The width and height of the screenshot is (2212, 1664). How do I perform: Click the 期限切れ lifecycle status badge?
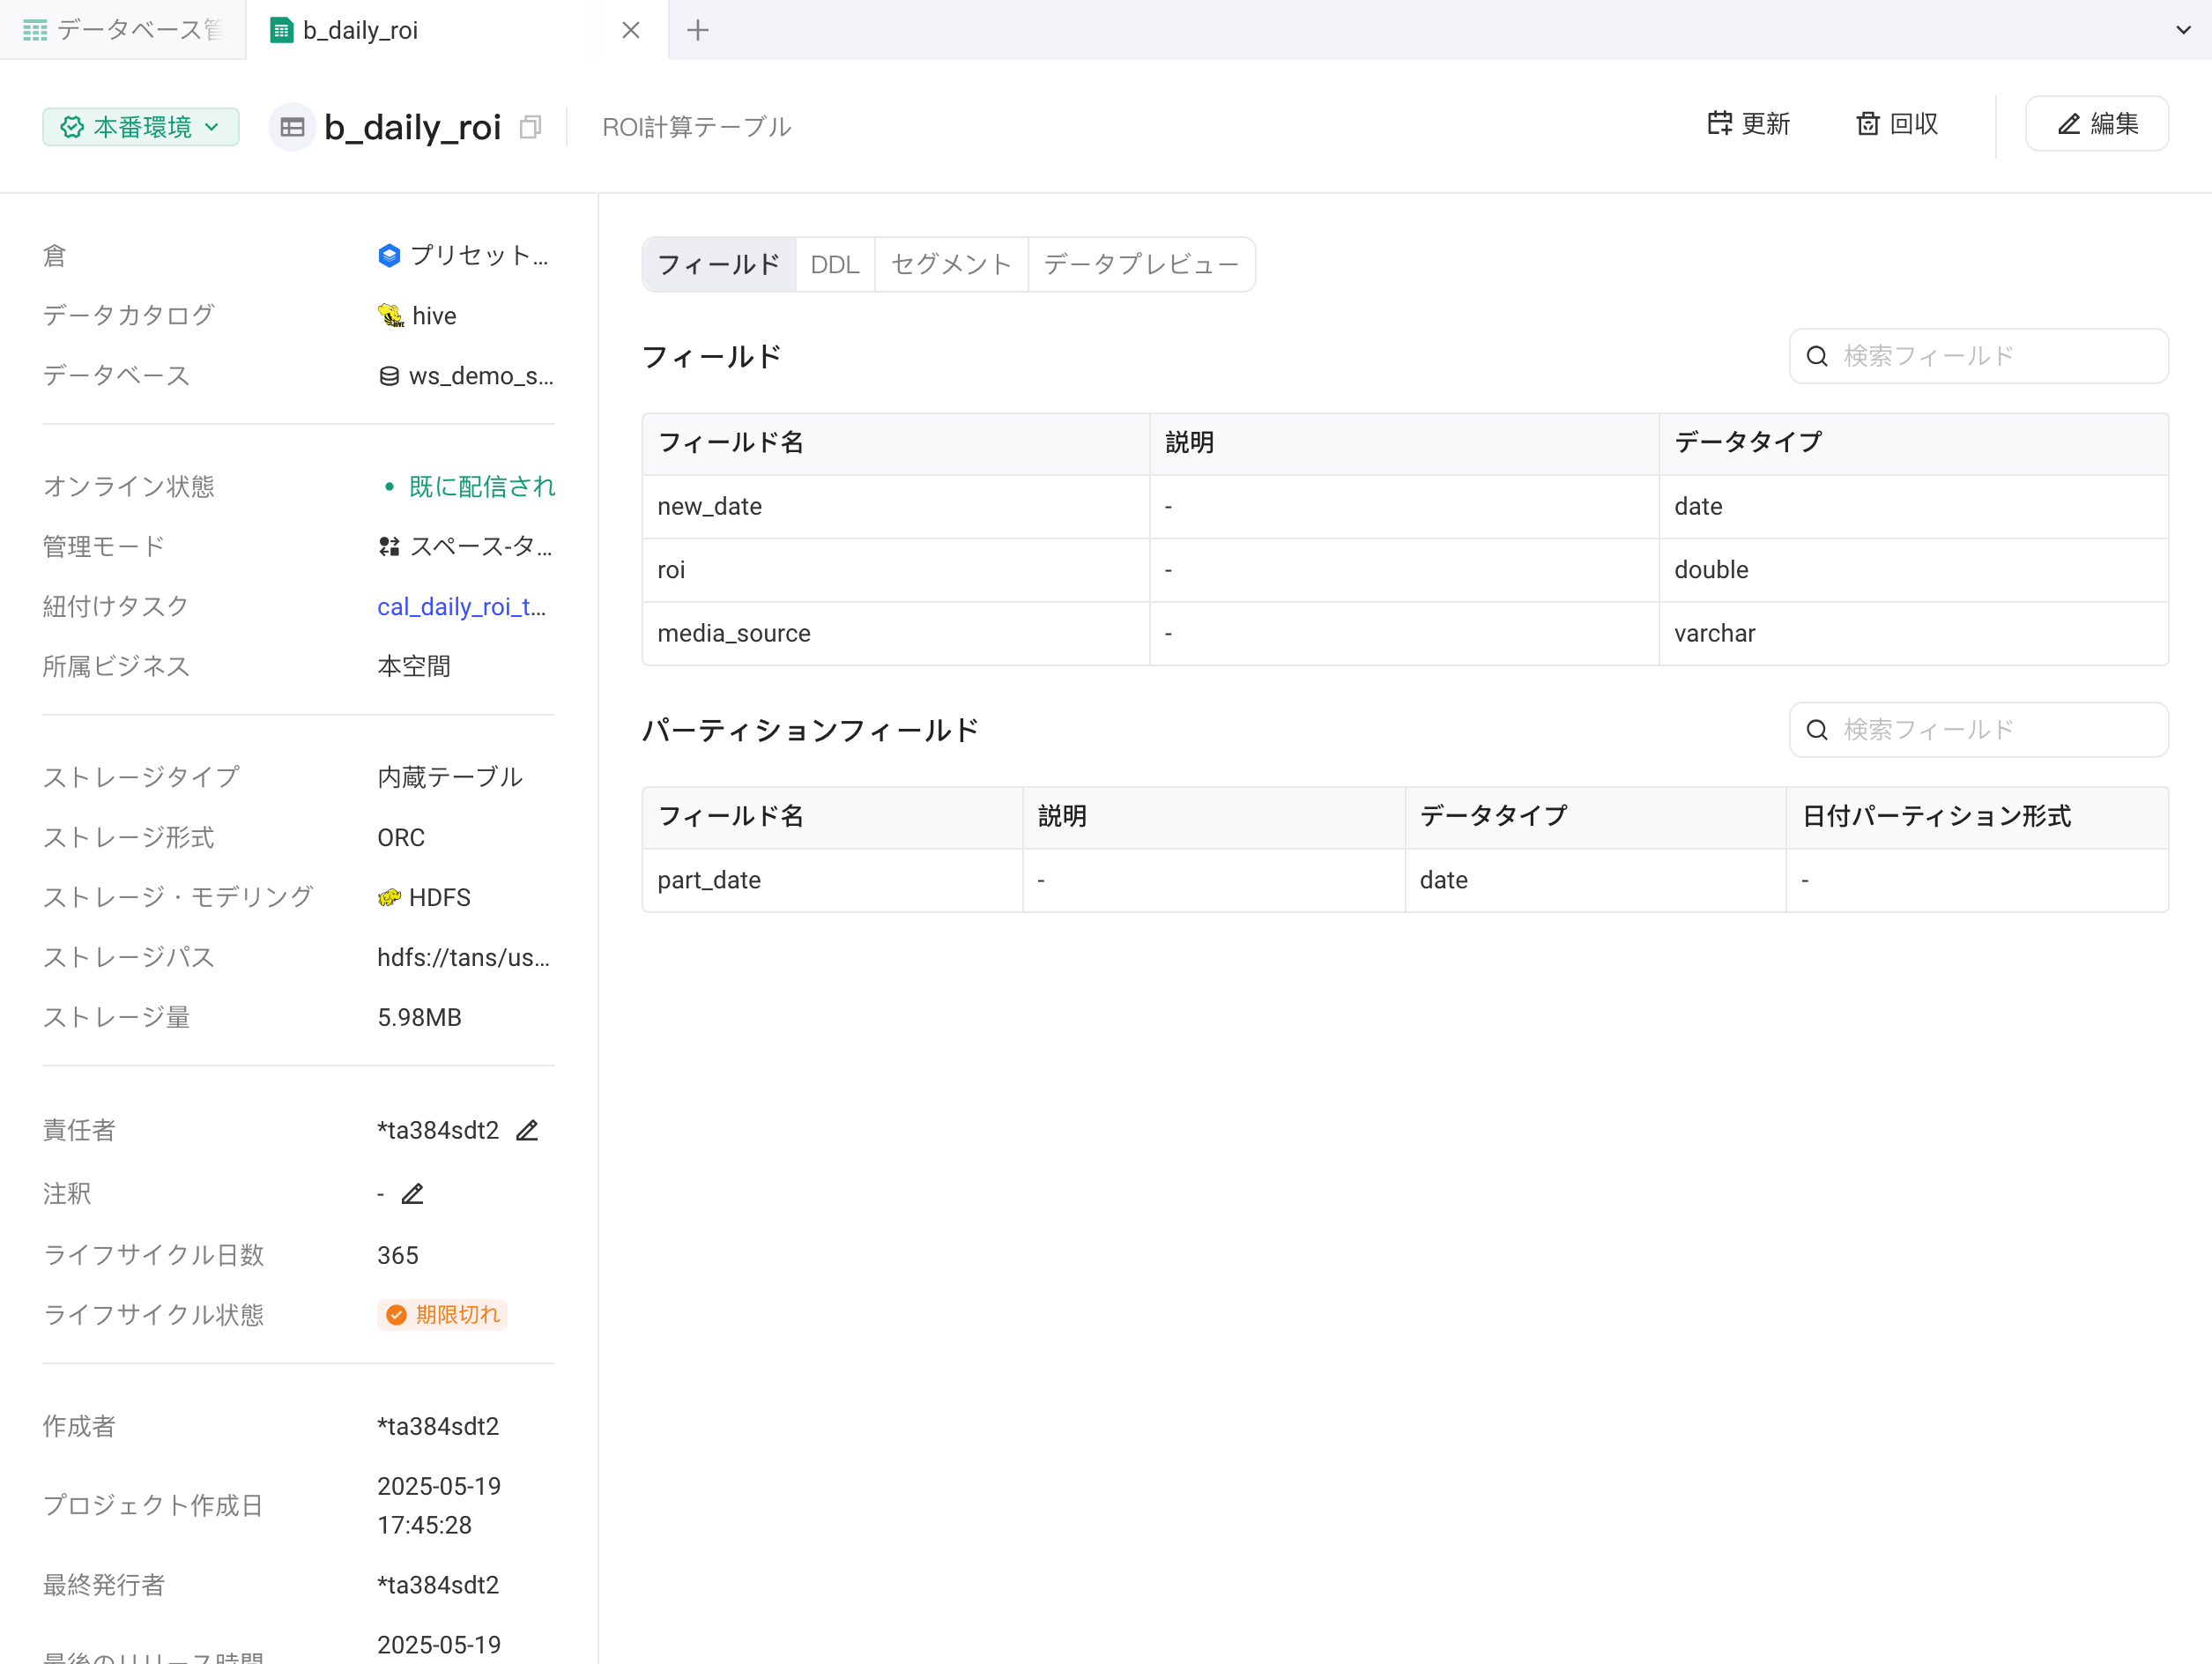(442, 1314)
